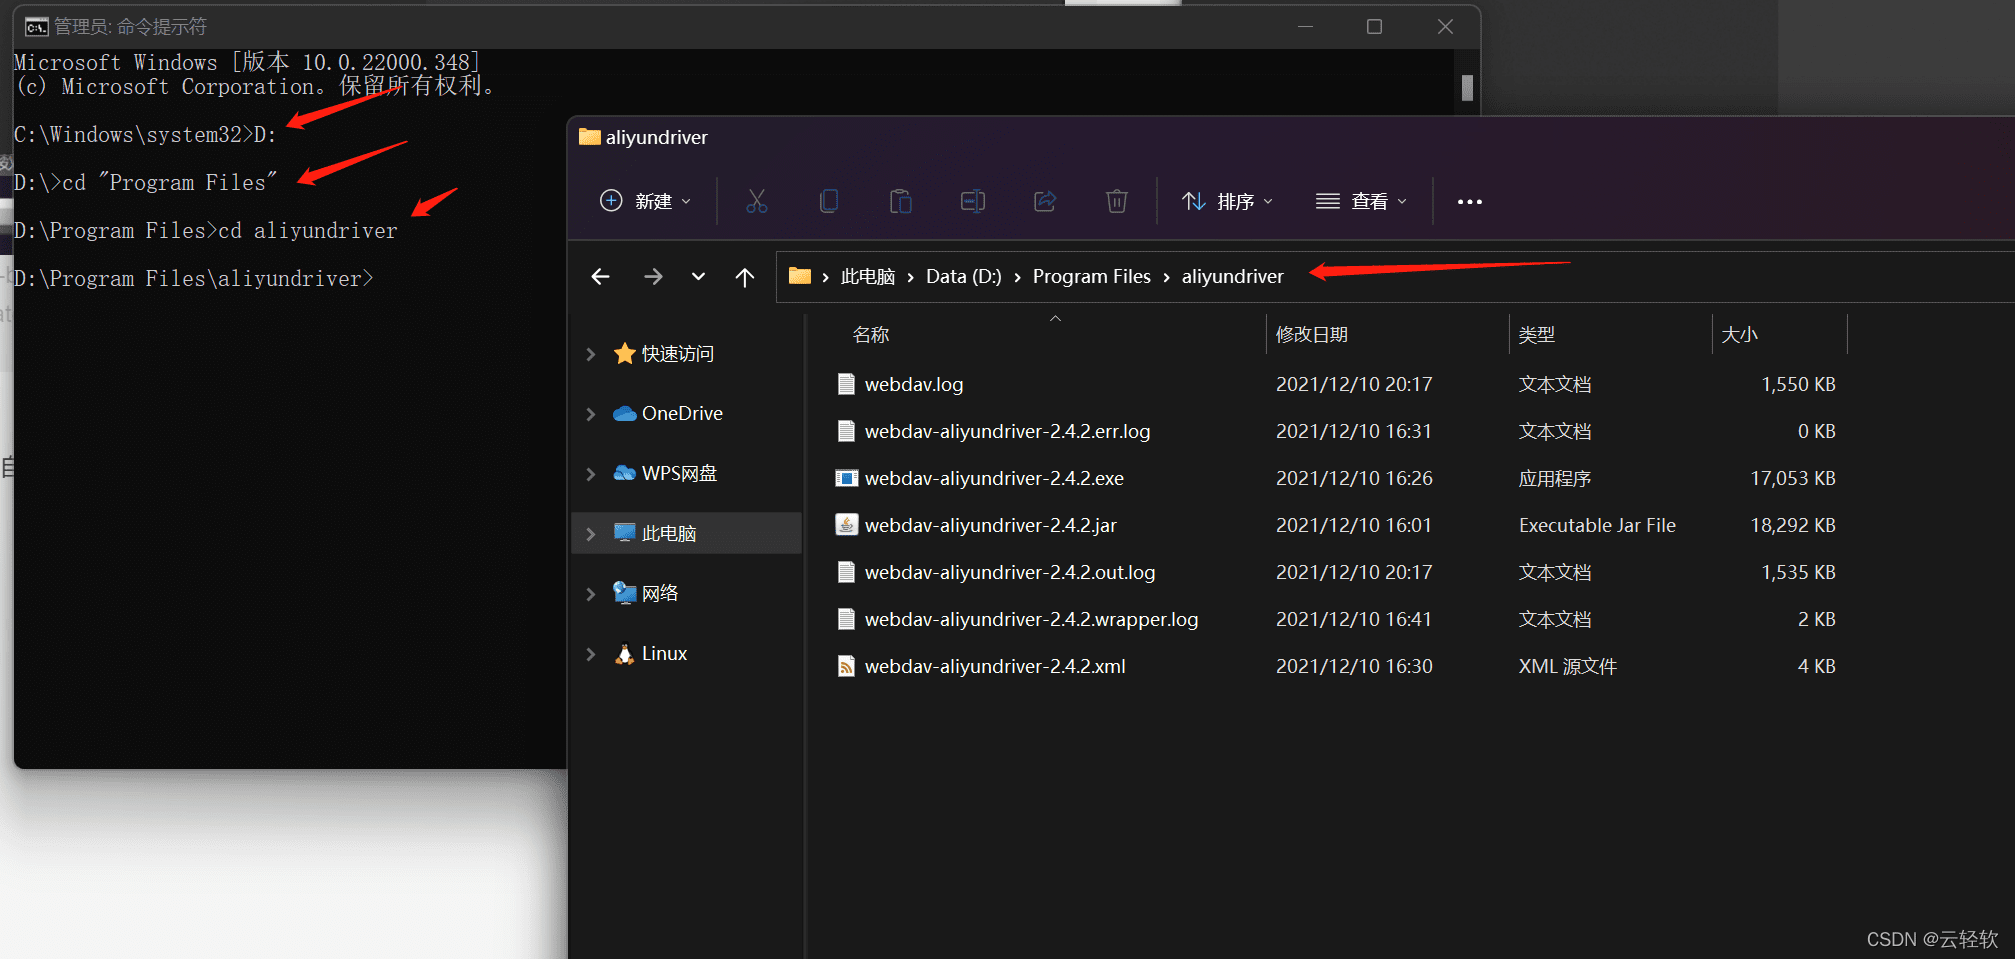2015x959 pixels.
Task: Click the Delete trash can icon
Action: (x=1116, y=202)
